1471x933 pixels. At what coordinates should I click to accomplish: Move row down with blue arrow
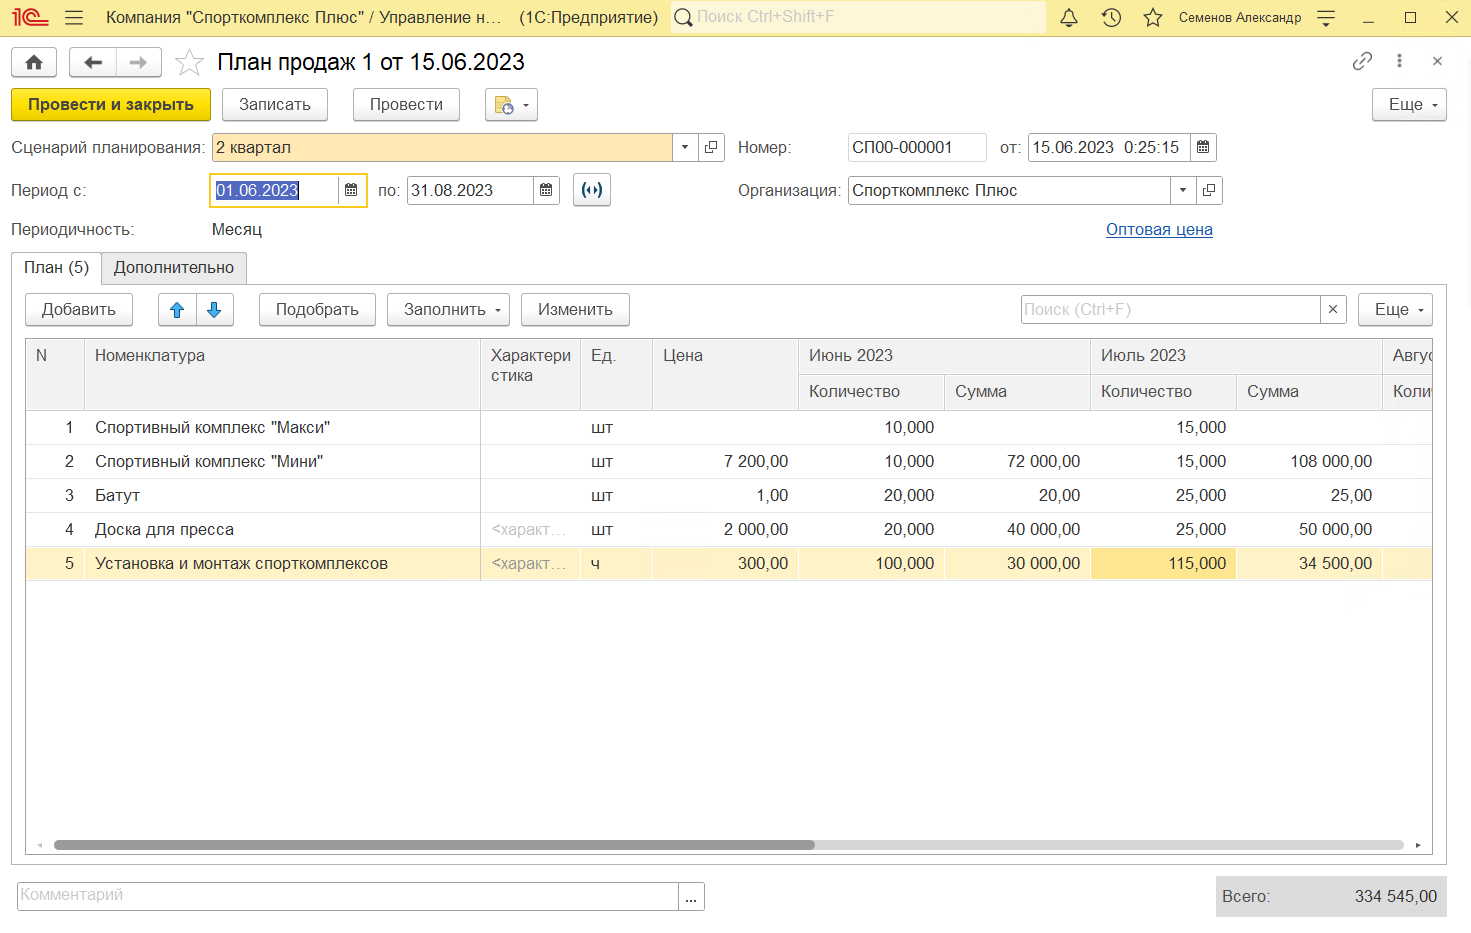point(214,310)
